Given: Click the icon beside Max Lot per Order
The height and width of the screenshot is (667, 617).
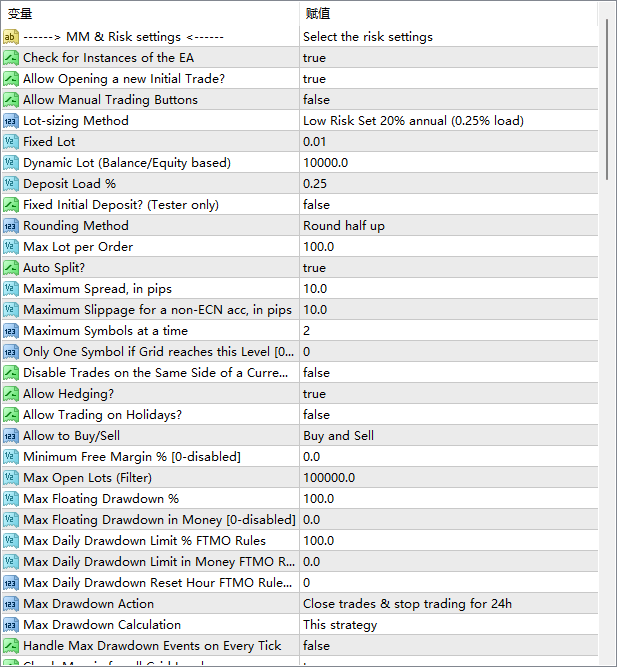Looking at the screenshot, I should click(x=11, y=247).
